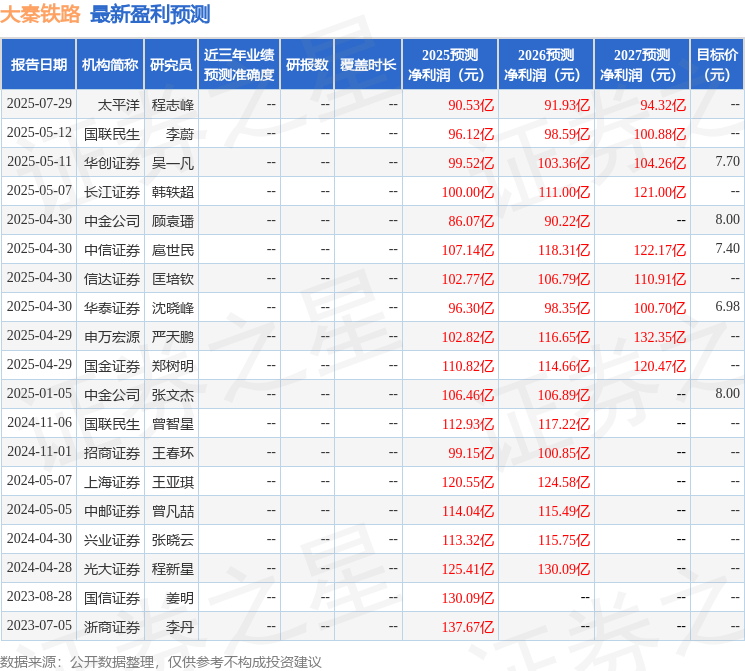Select the 2025-01-05 date cell
Screen dimensions: 745x671
point(39,393)
